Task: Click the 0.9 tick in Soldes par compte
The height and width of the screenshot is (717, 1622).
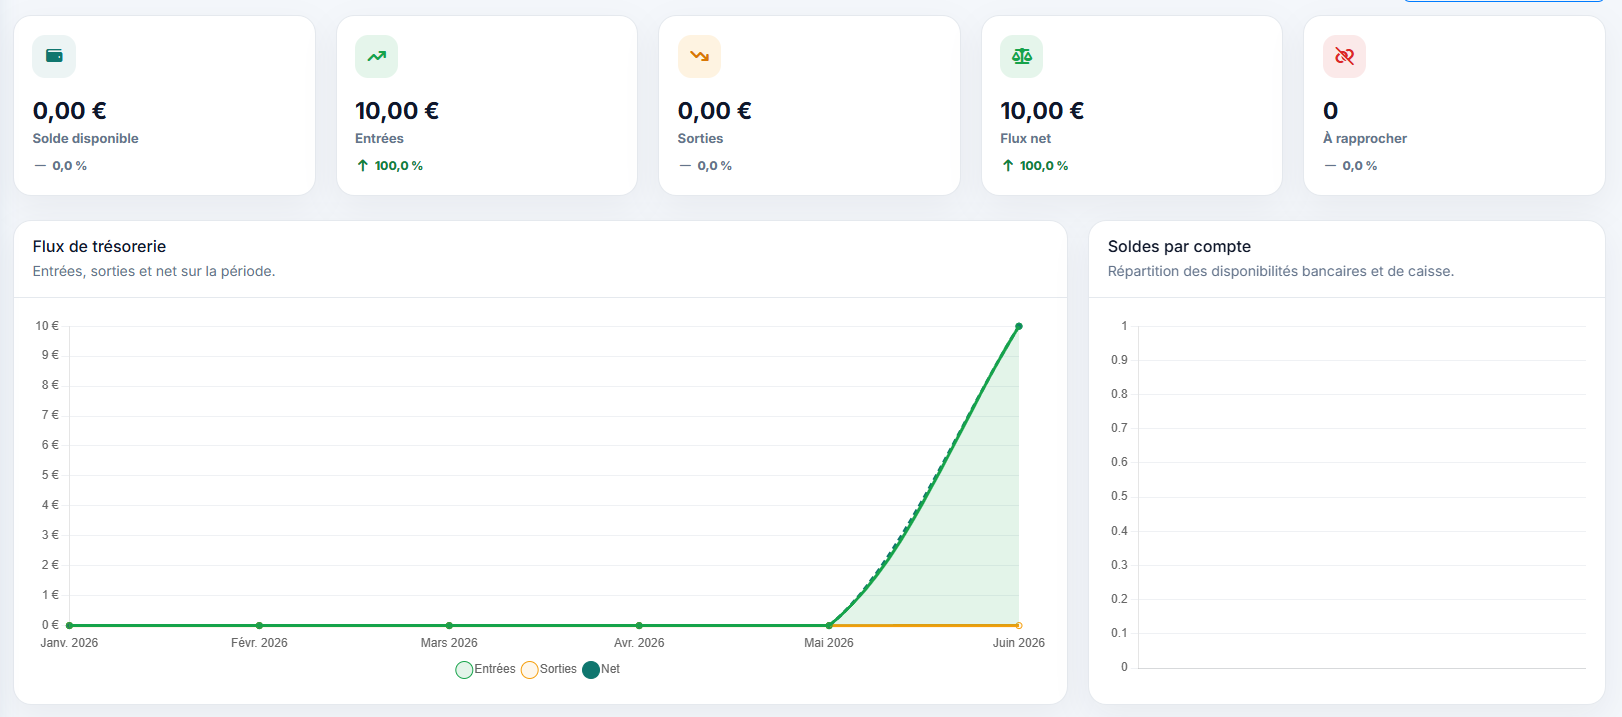Action: [1119, 360]
